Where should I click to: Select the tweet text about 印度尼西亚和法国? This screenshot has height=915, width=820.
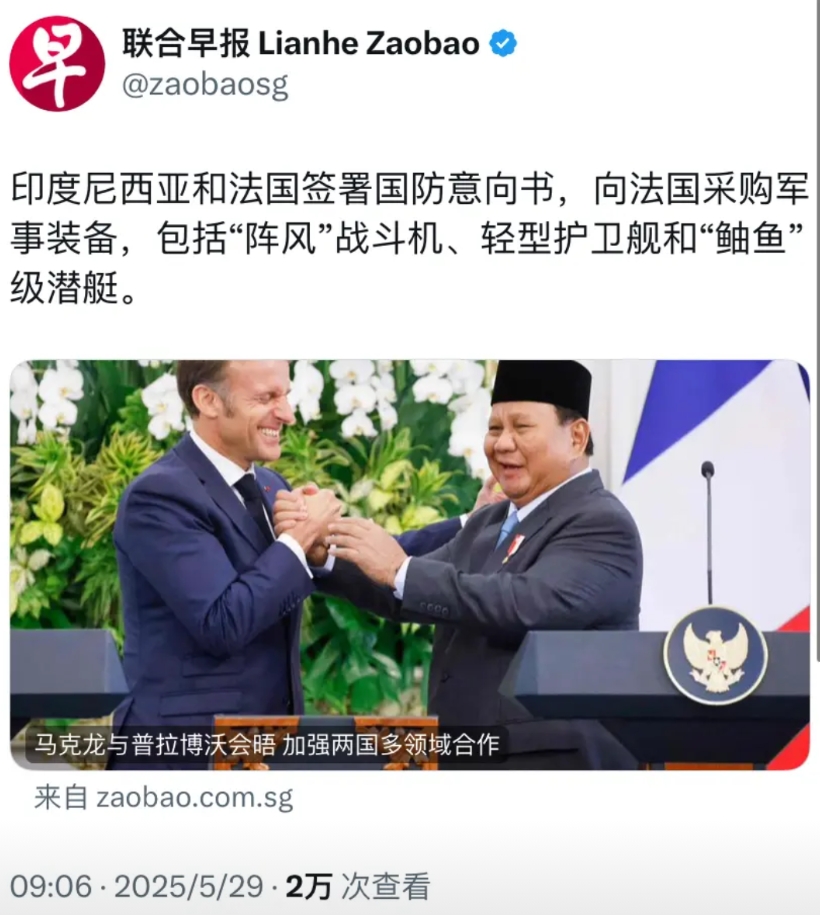click(x=410, y=238)
